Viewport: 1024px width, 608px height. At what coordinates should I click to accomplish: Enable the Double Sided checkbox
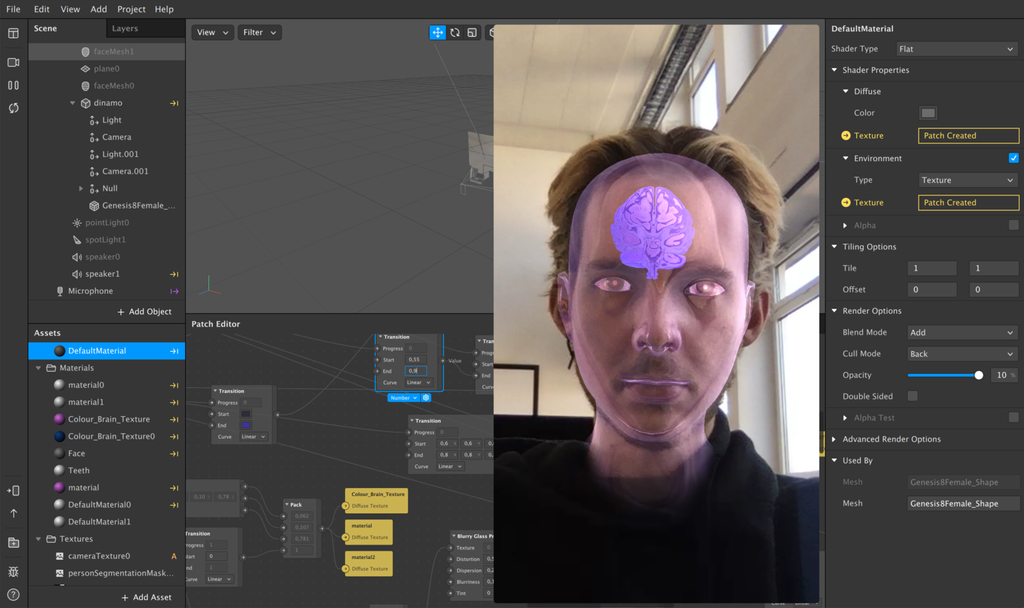pyautogui.click(x=911, y=395)
